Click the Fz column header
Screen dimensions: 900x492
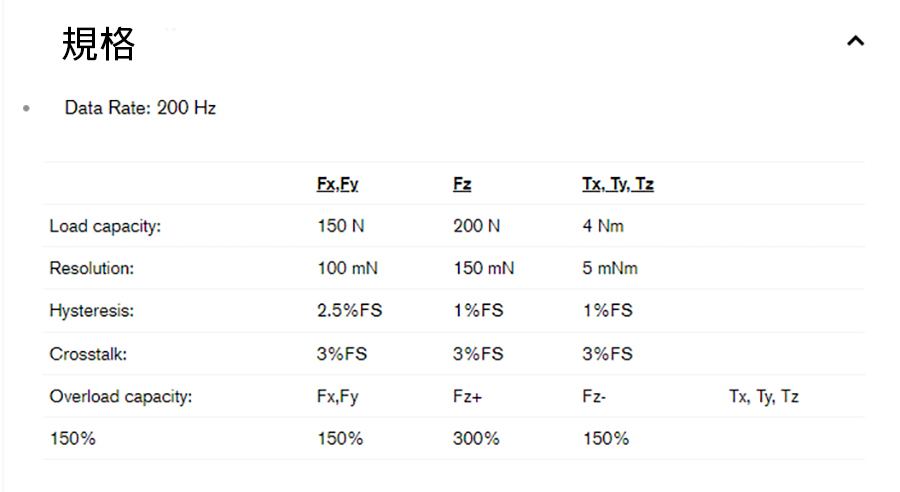462,184
